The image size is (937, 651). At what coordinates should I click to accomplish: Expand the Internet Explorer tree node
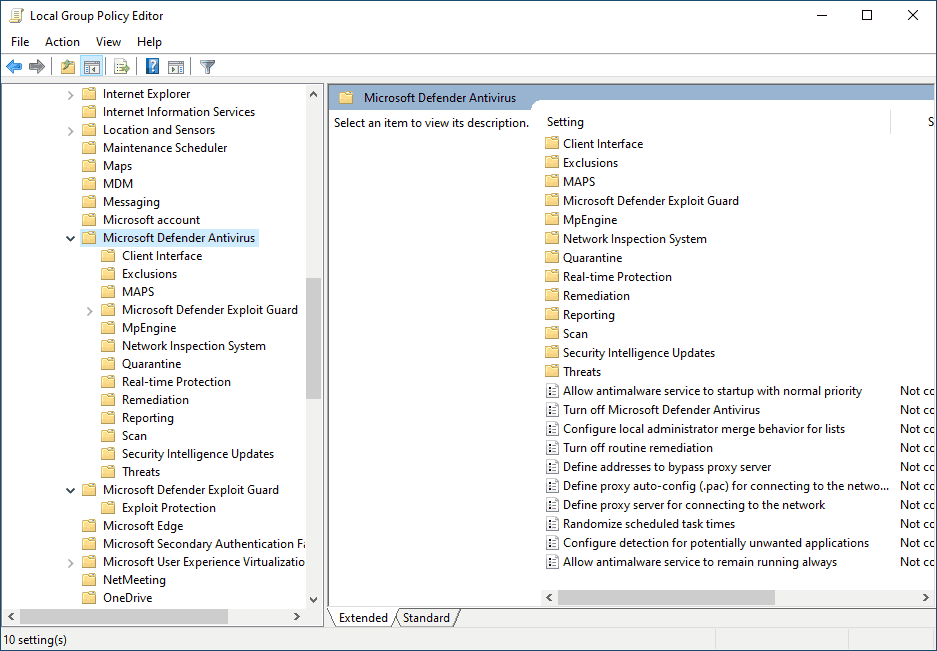71,94
